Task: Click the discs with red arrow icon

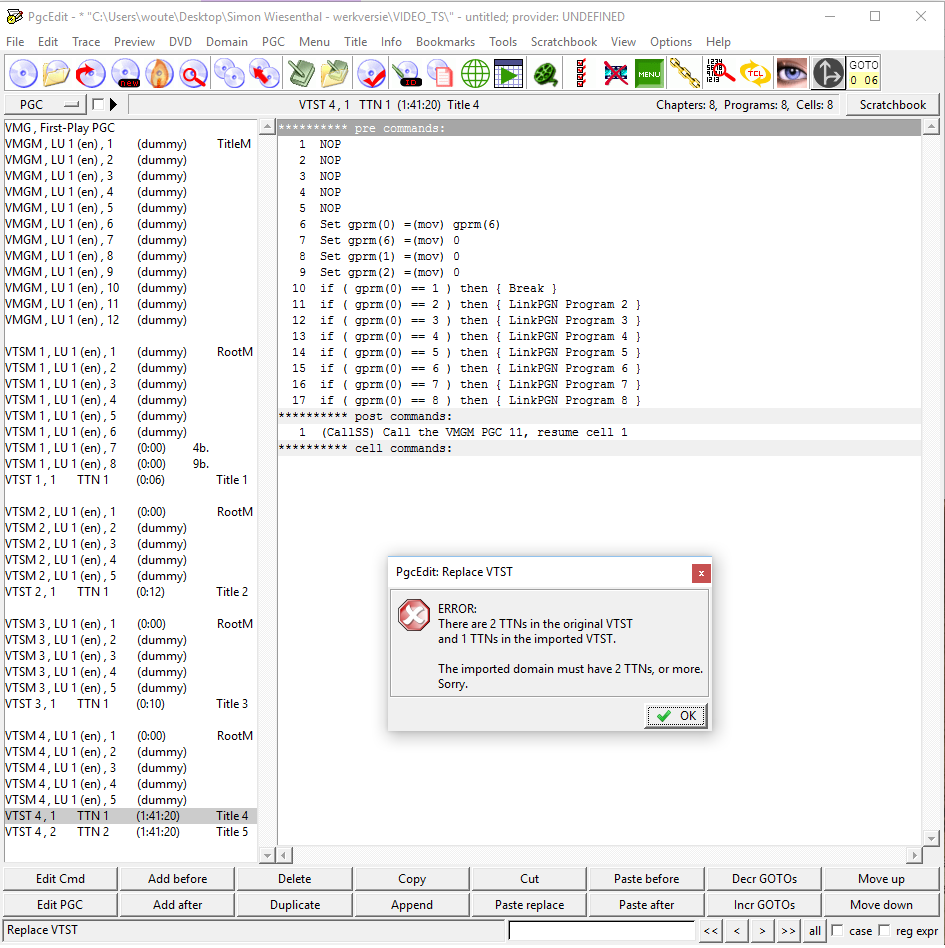Action: pyautogui.click(x=265, y=74)
